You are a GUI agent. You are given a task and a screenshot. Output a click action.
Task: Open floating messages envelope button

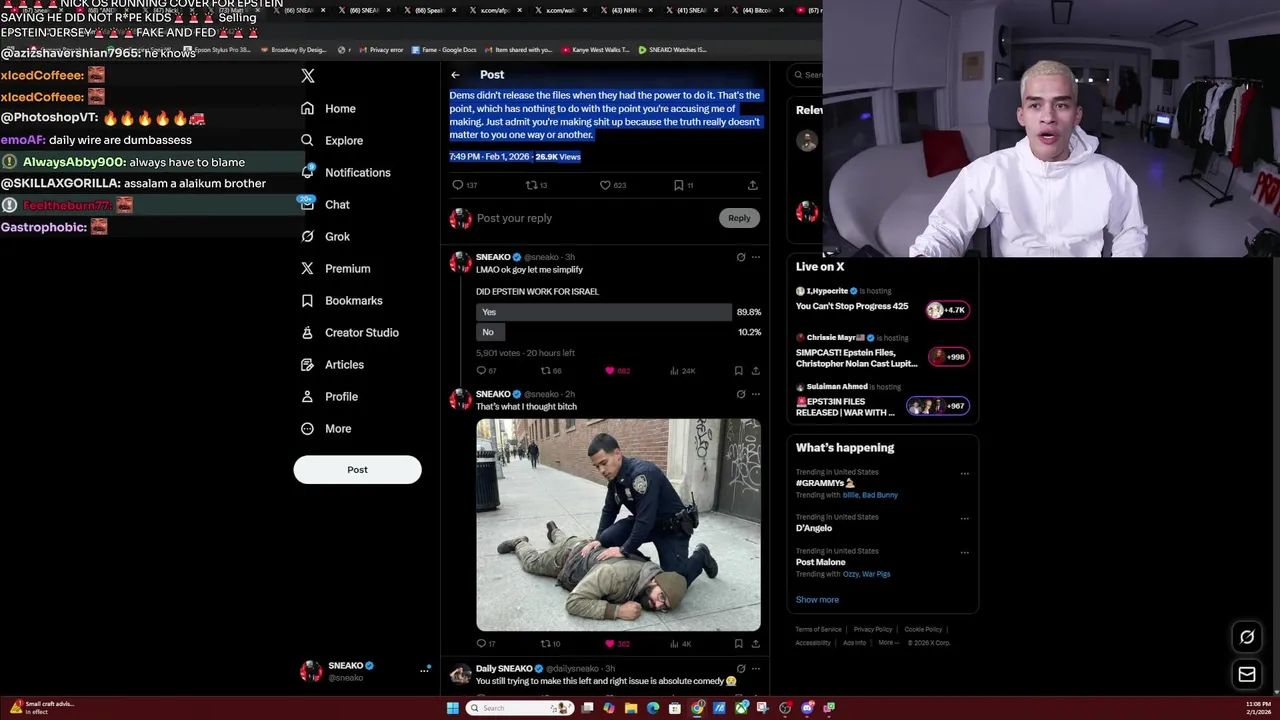click(x=1247, y=675)
